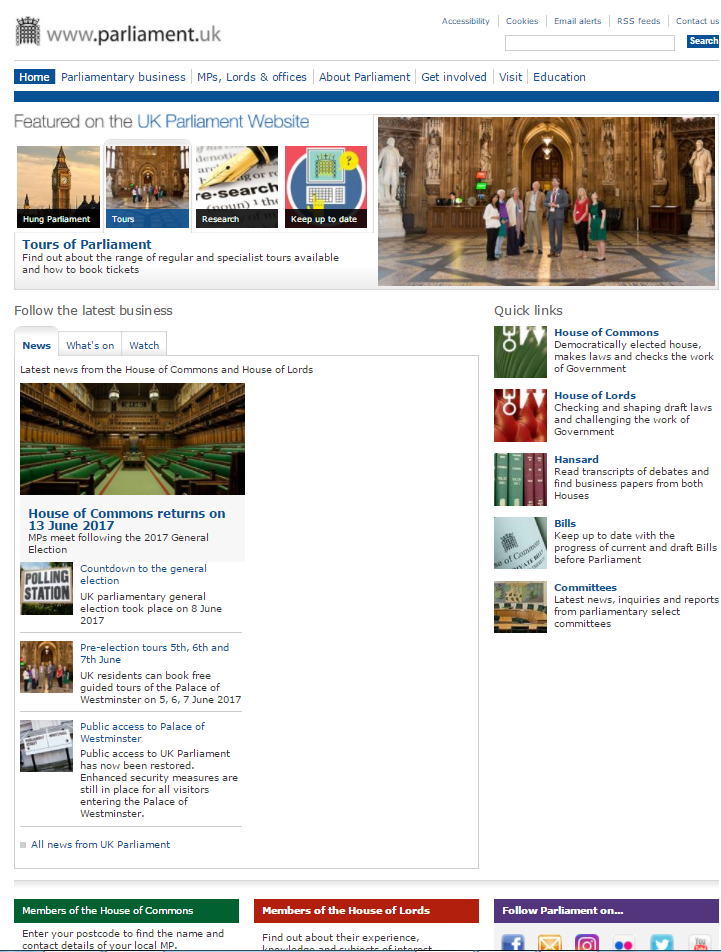This screenshot has width=721, height=952.
Task: Open Tours of Parliament heading link
Action: point(87,244)
